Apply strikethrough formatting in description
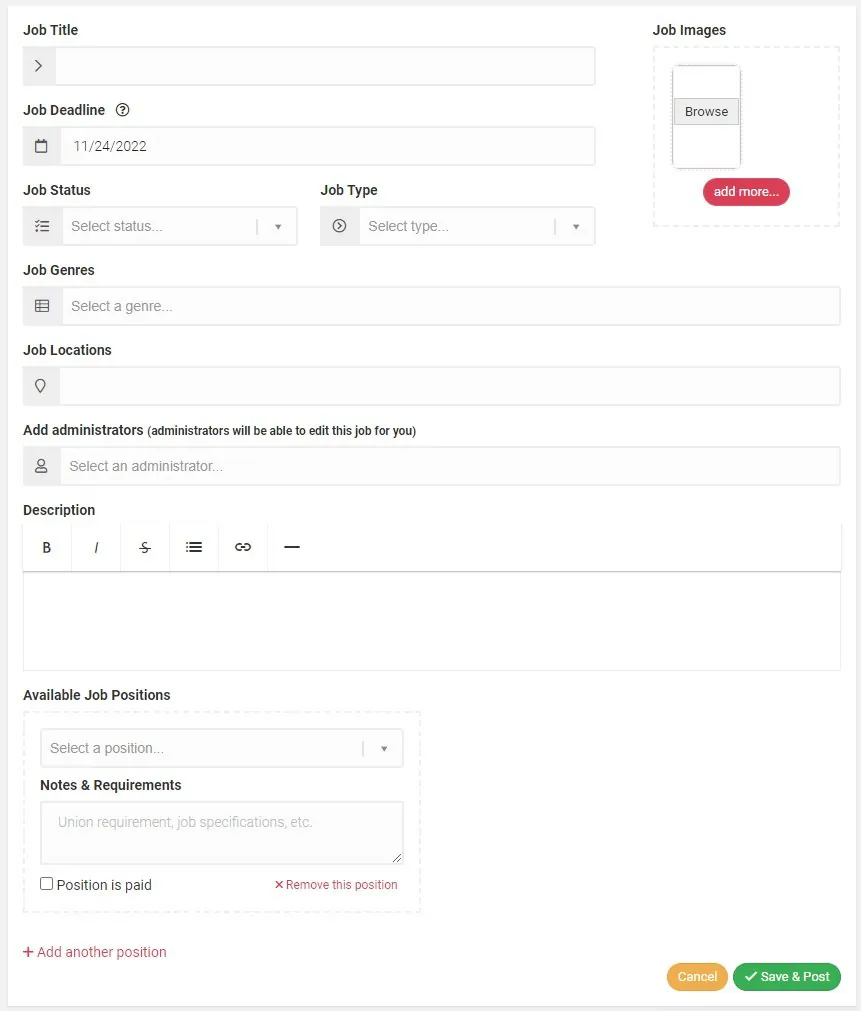 click(145, 547)
